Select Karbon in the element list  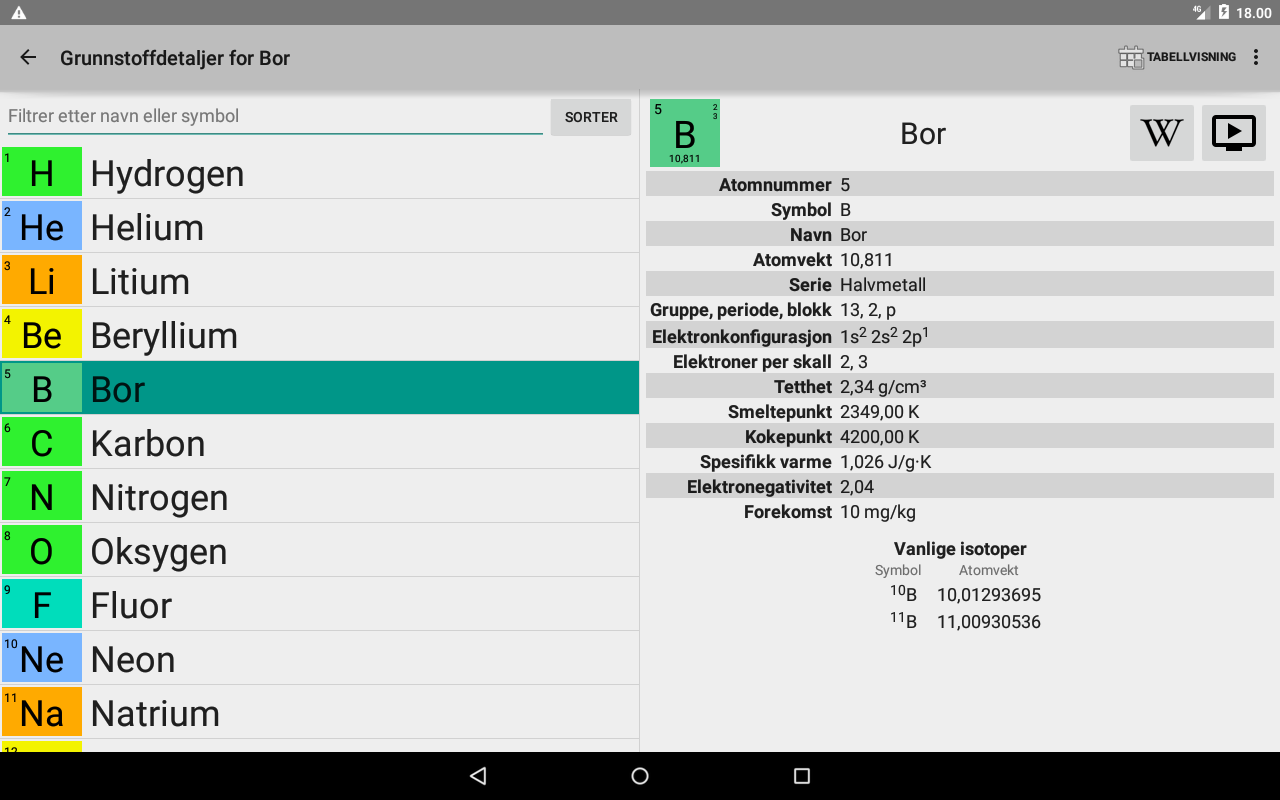[148, 443]
